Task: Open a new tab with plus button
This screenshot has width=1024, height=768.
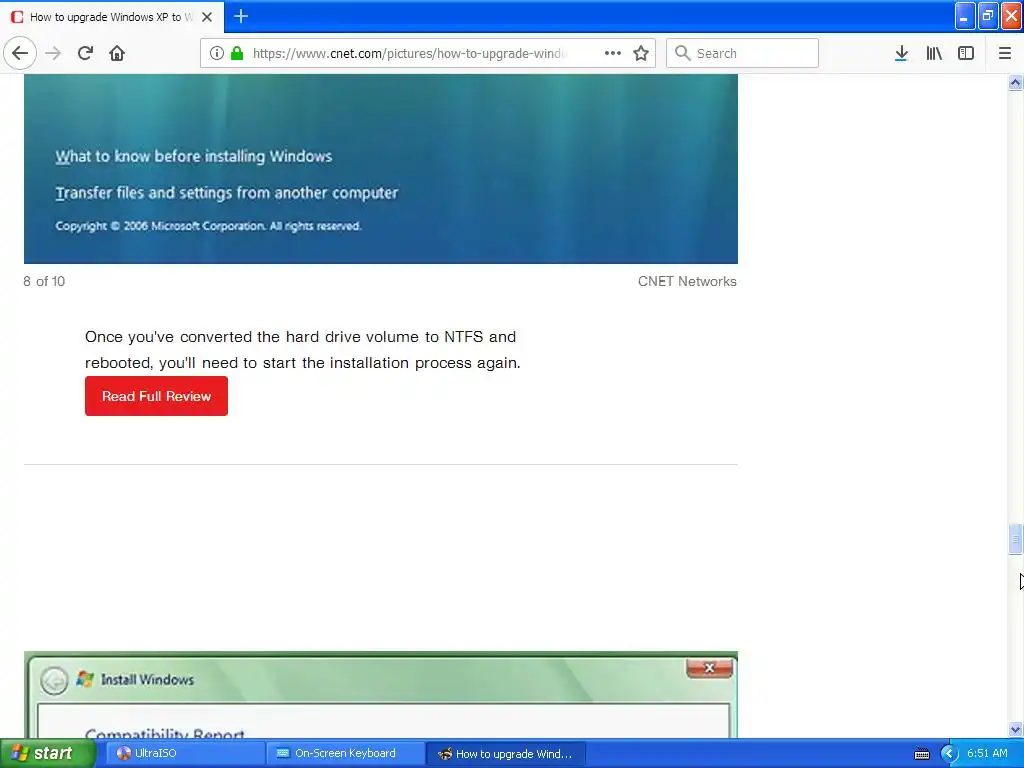Action: [241, 16]
